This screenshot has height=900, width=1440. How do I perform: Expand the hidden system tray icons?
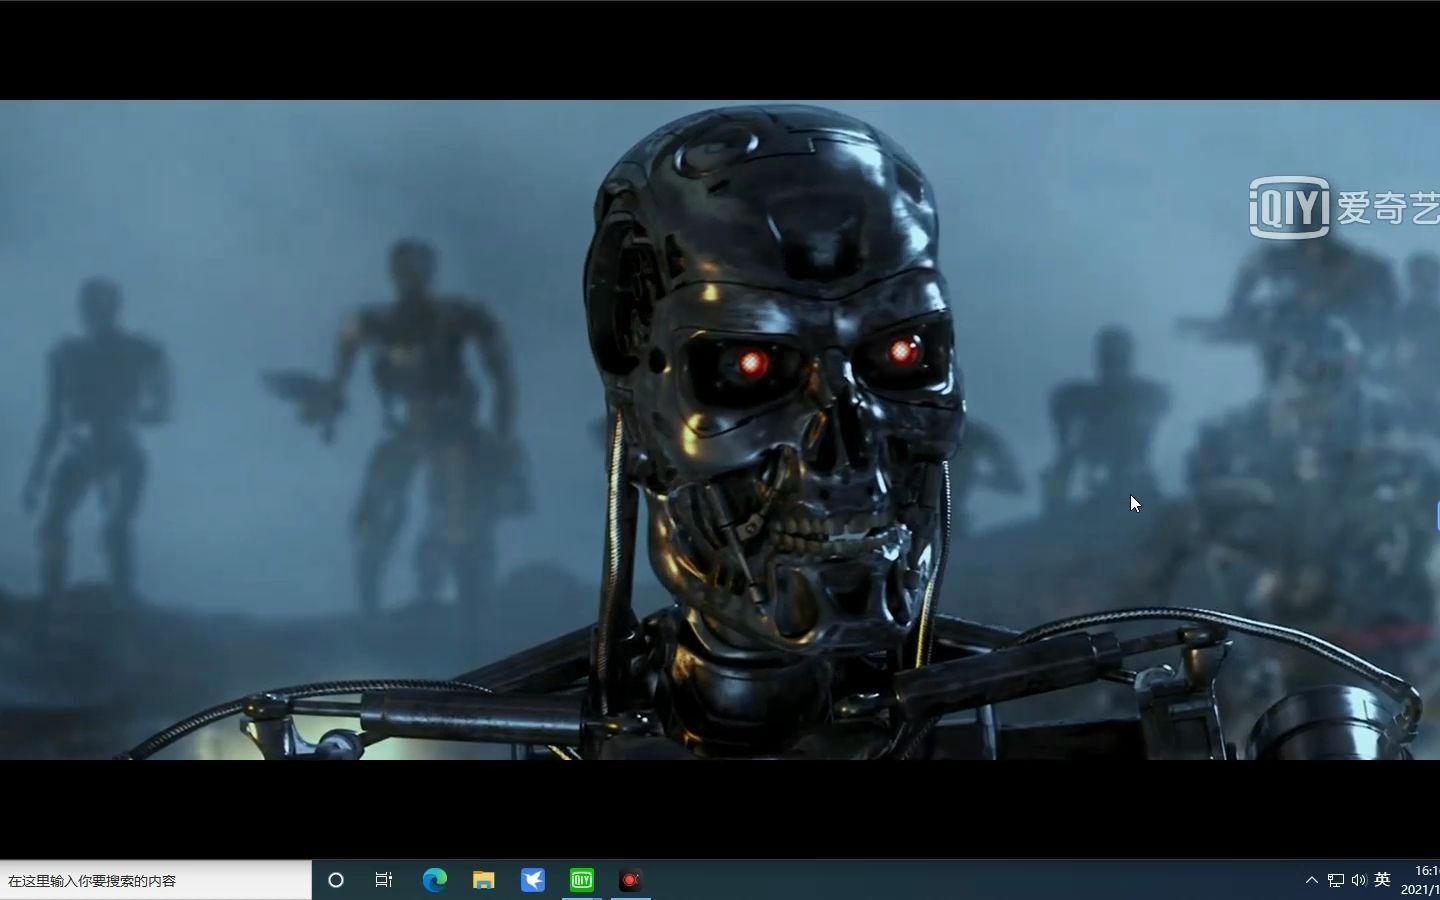(x=1312, y=880)
